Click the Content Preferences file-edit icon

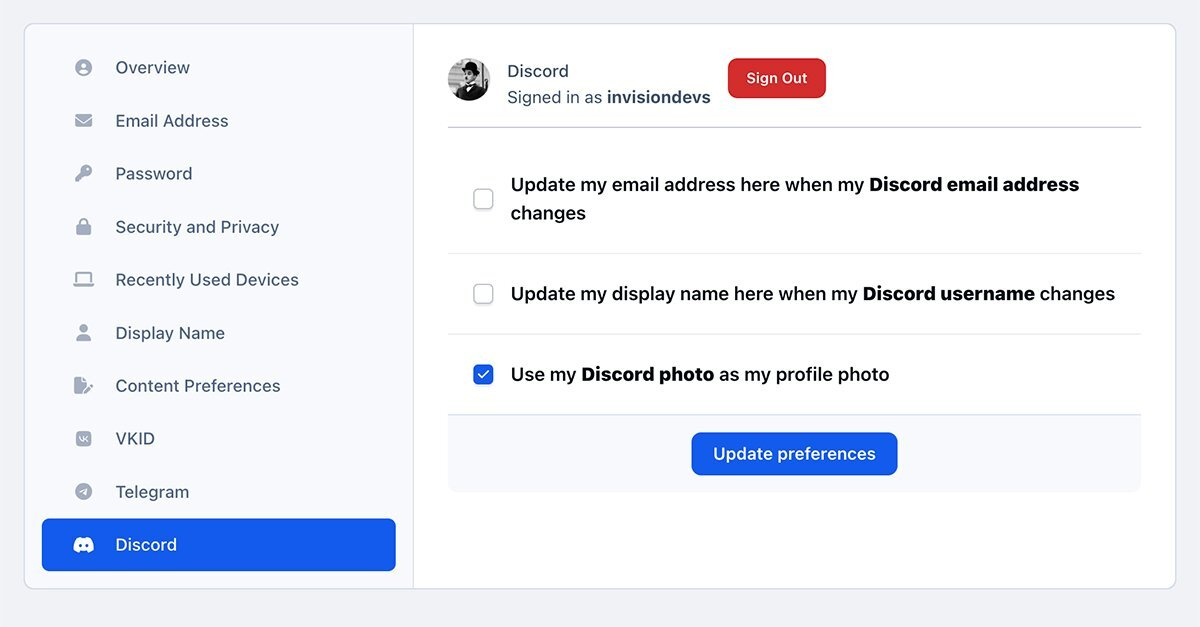[84, 386]
